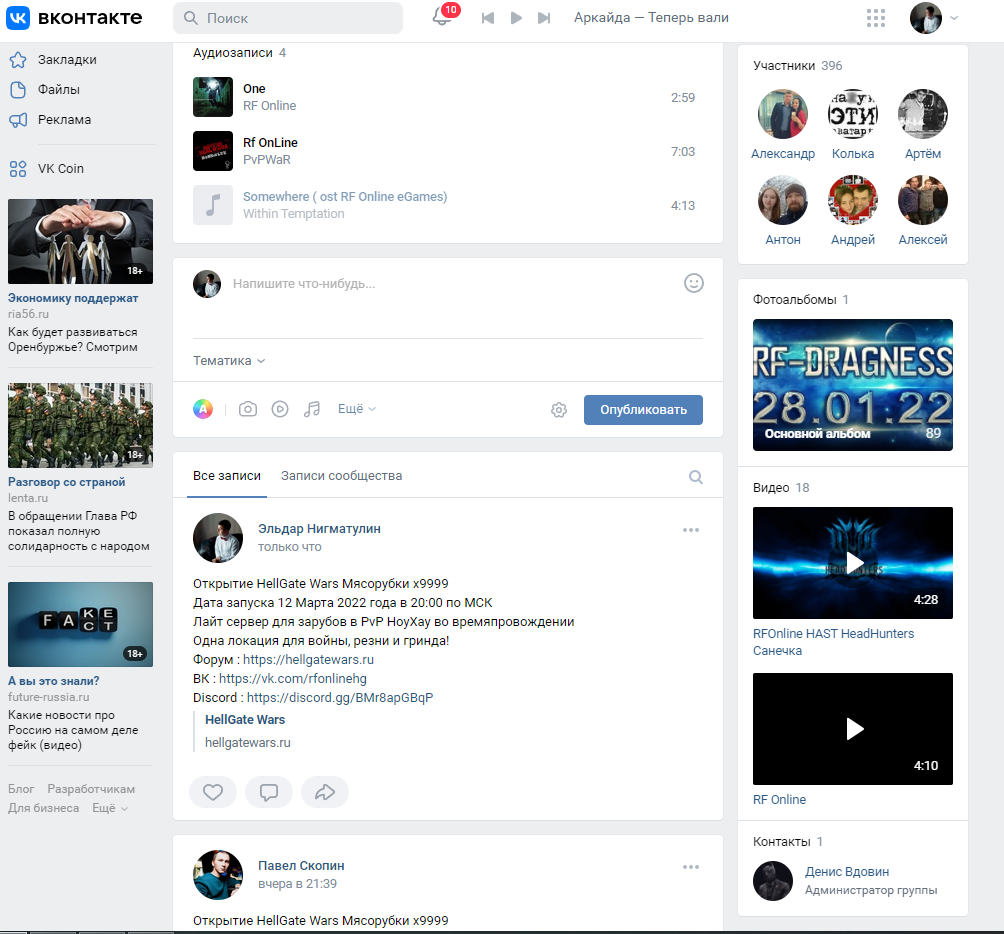The image size is (1004, 934).
Task: Open the Участники members list header
Action: pos(797,66)
